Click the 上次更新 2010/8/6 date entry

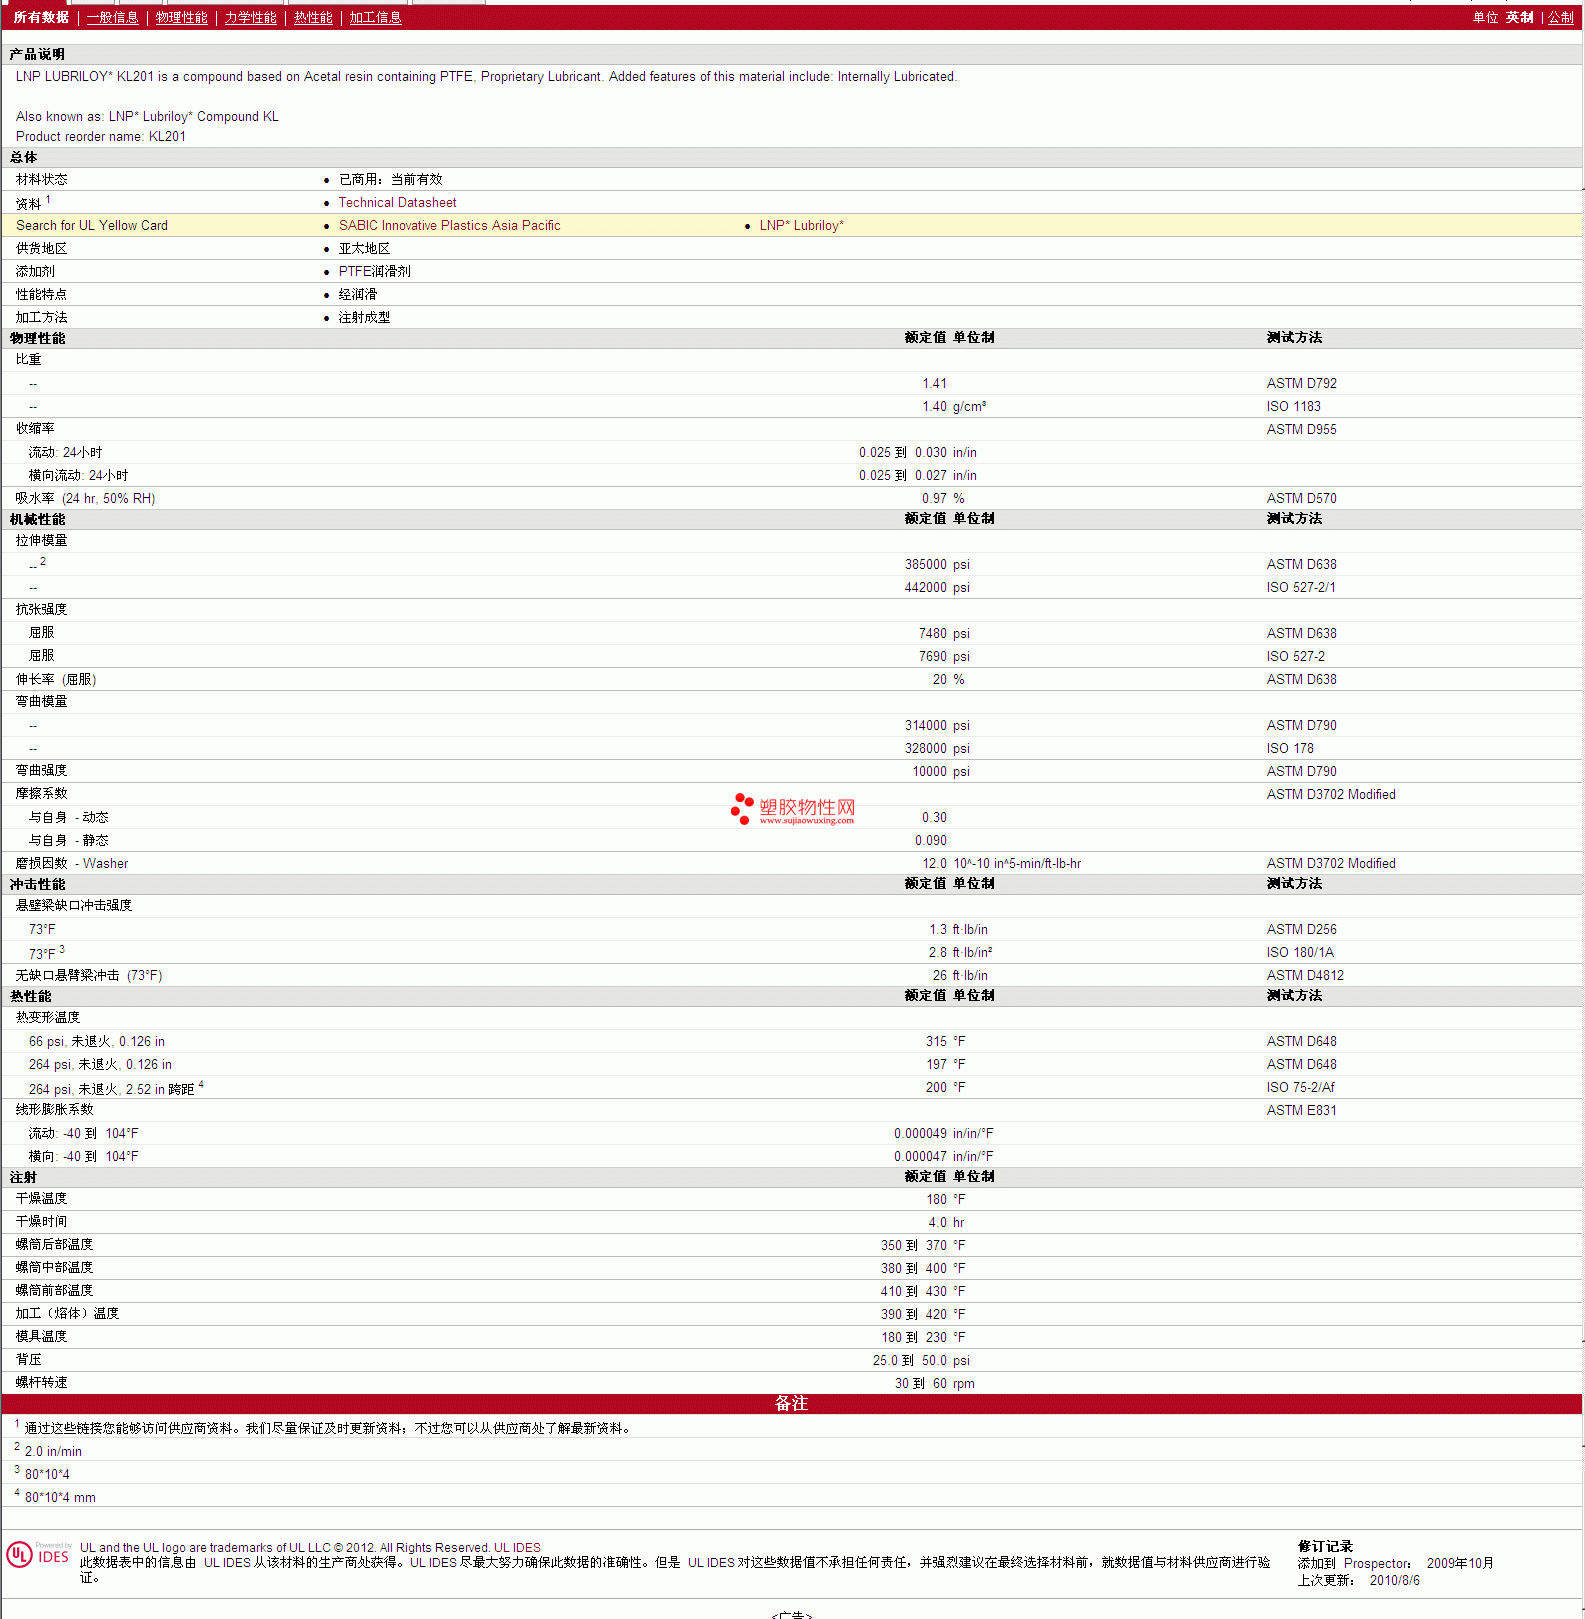click(1359, 1581)
